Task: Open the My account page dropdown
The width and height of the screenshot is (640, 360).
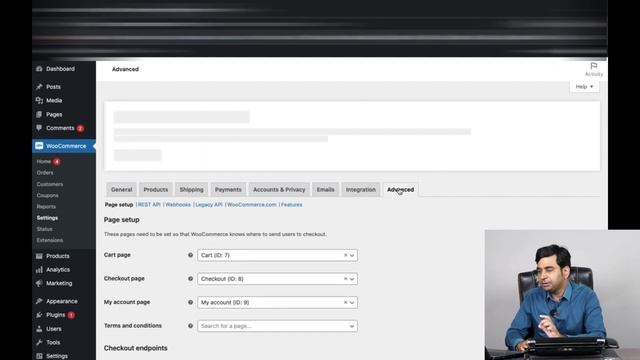Action: (x=278, y=302)
